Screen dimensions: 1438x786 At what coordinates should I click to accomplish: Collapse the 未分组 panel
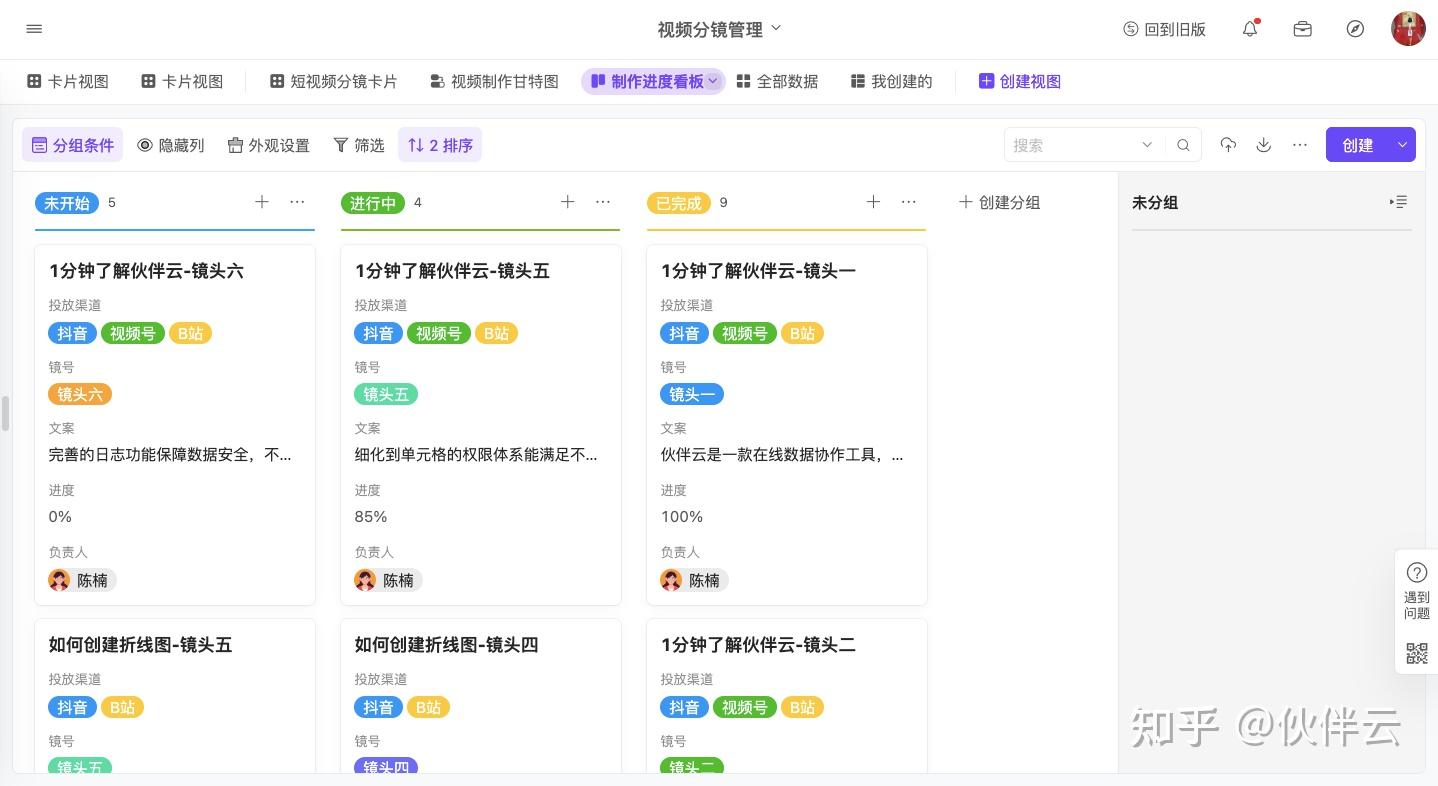tap(1399, 202)
